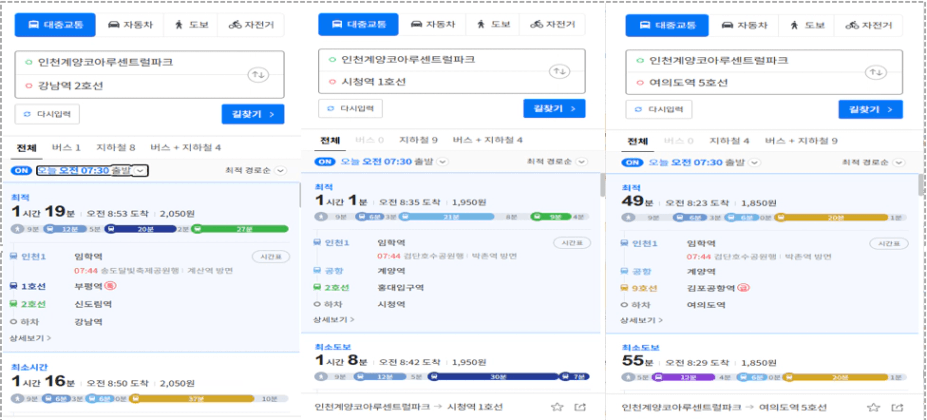This screenshot has width=927, height=420.
Task: Swap origin and destination in 강남역 panel
Action: 260,74
